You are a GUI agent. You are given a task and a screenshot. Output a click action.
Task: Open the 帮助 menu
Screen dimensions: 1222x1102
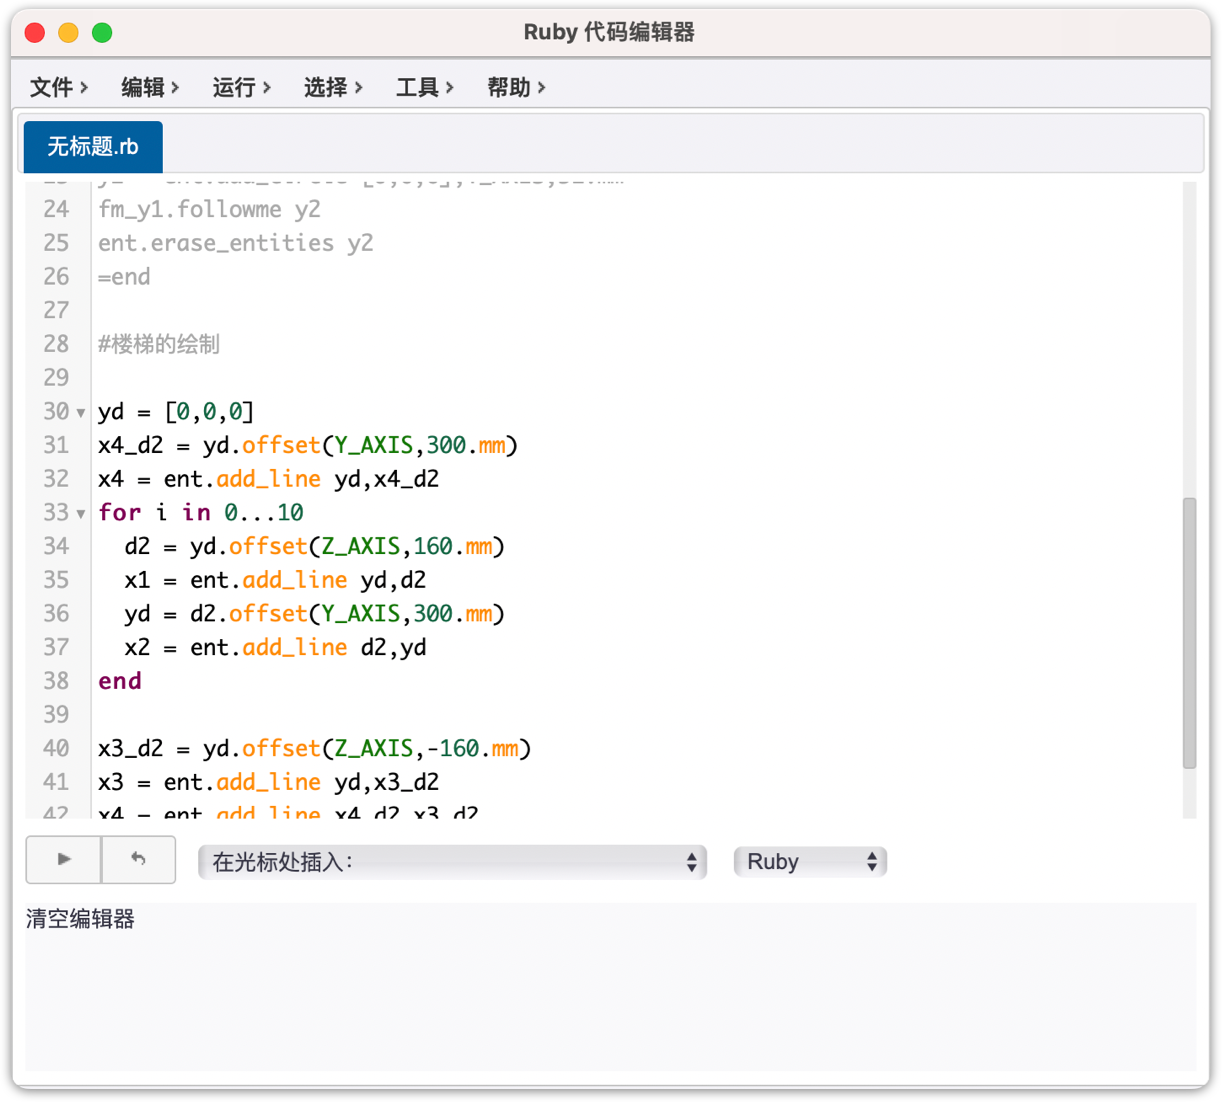click(x=516, y=88)
